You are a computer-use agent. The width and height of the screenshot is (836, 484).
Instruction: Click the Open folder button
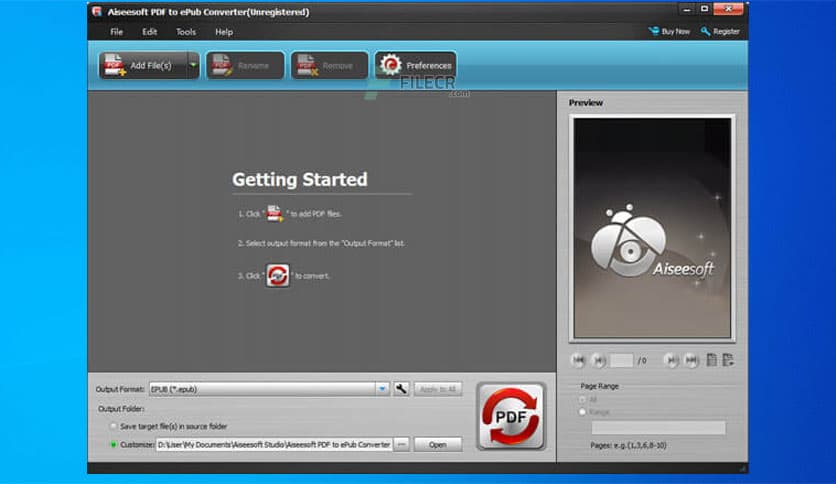438,445
